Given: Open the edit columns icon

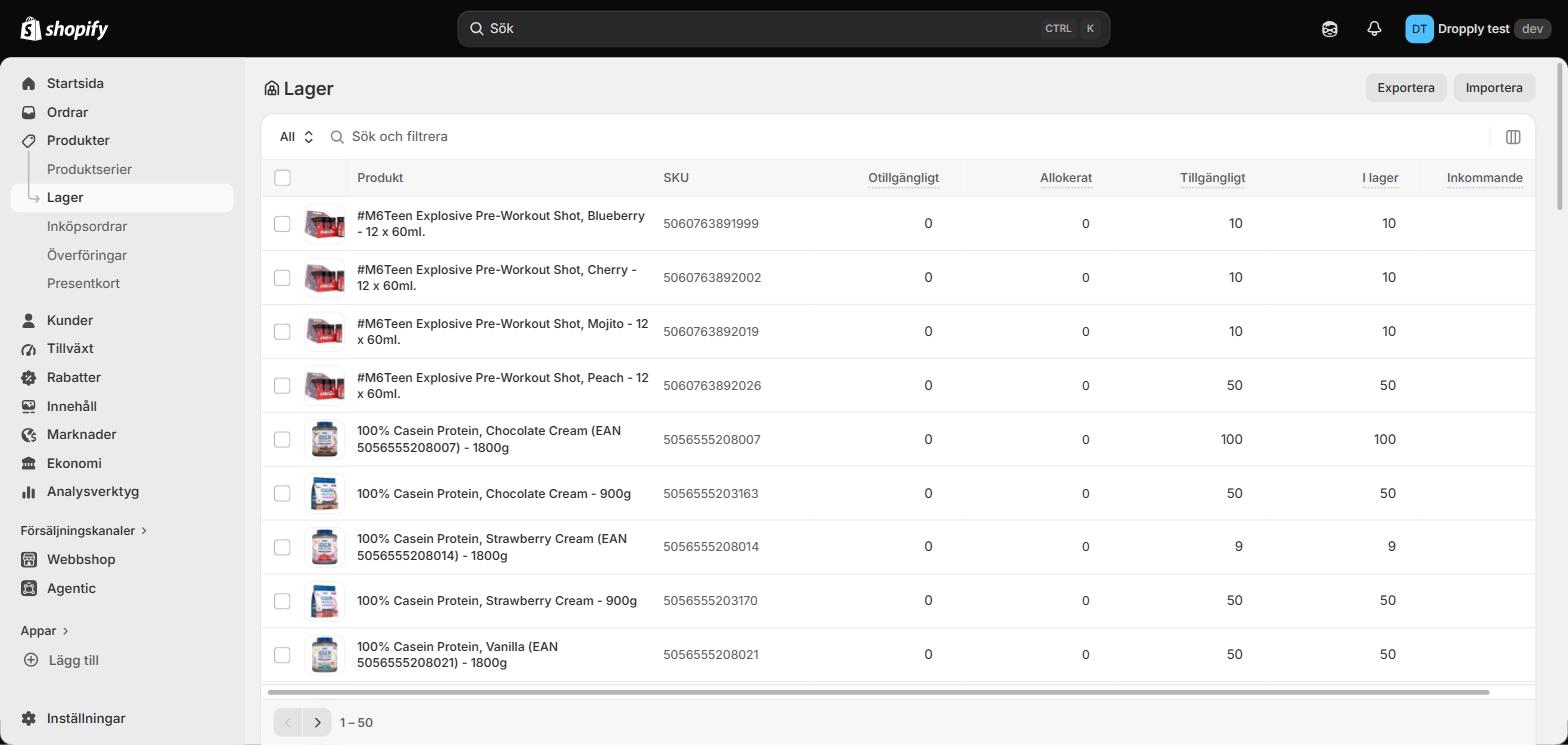Looking at the screenshot, I should (1513, 137).
